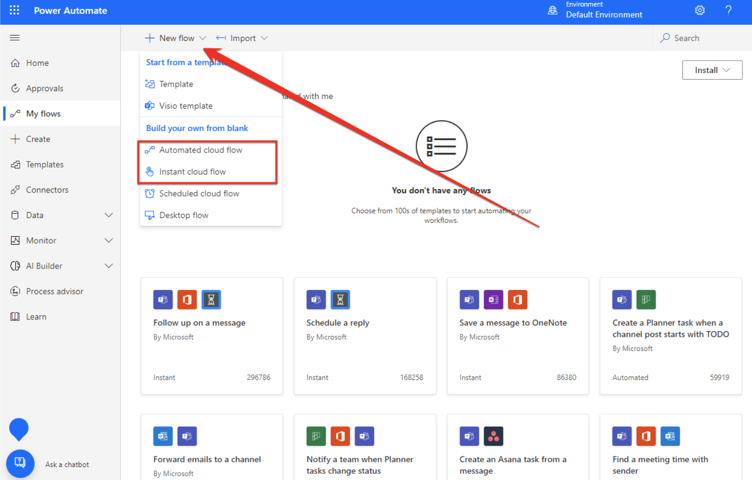752x480 pixels.
Task: Select Template from the menu
Action: click(211, 84)
